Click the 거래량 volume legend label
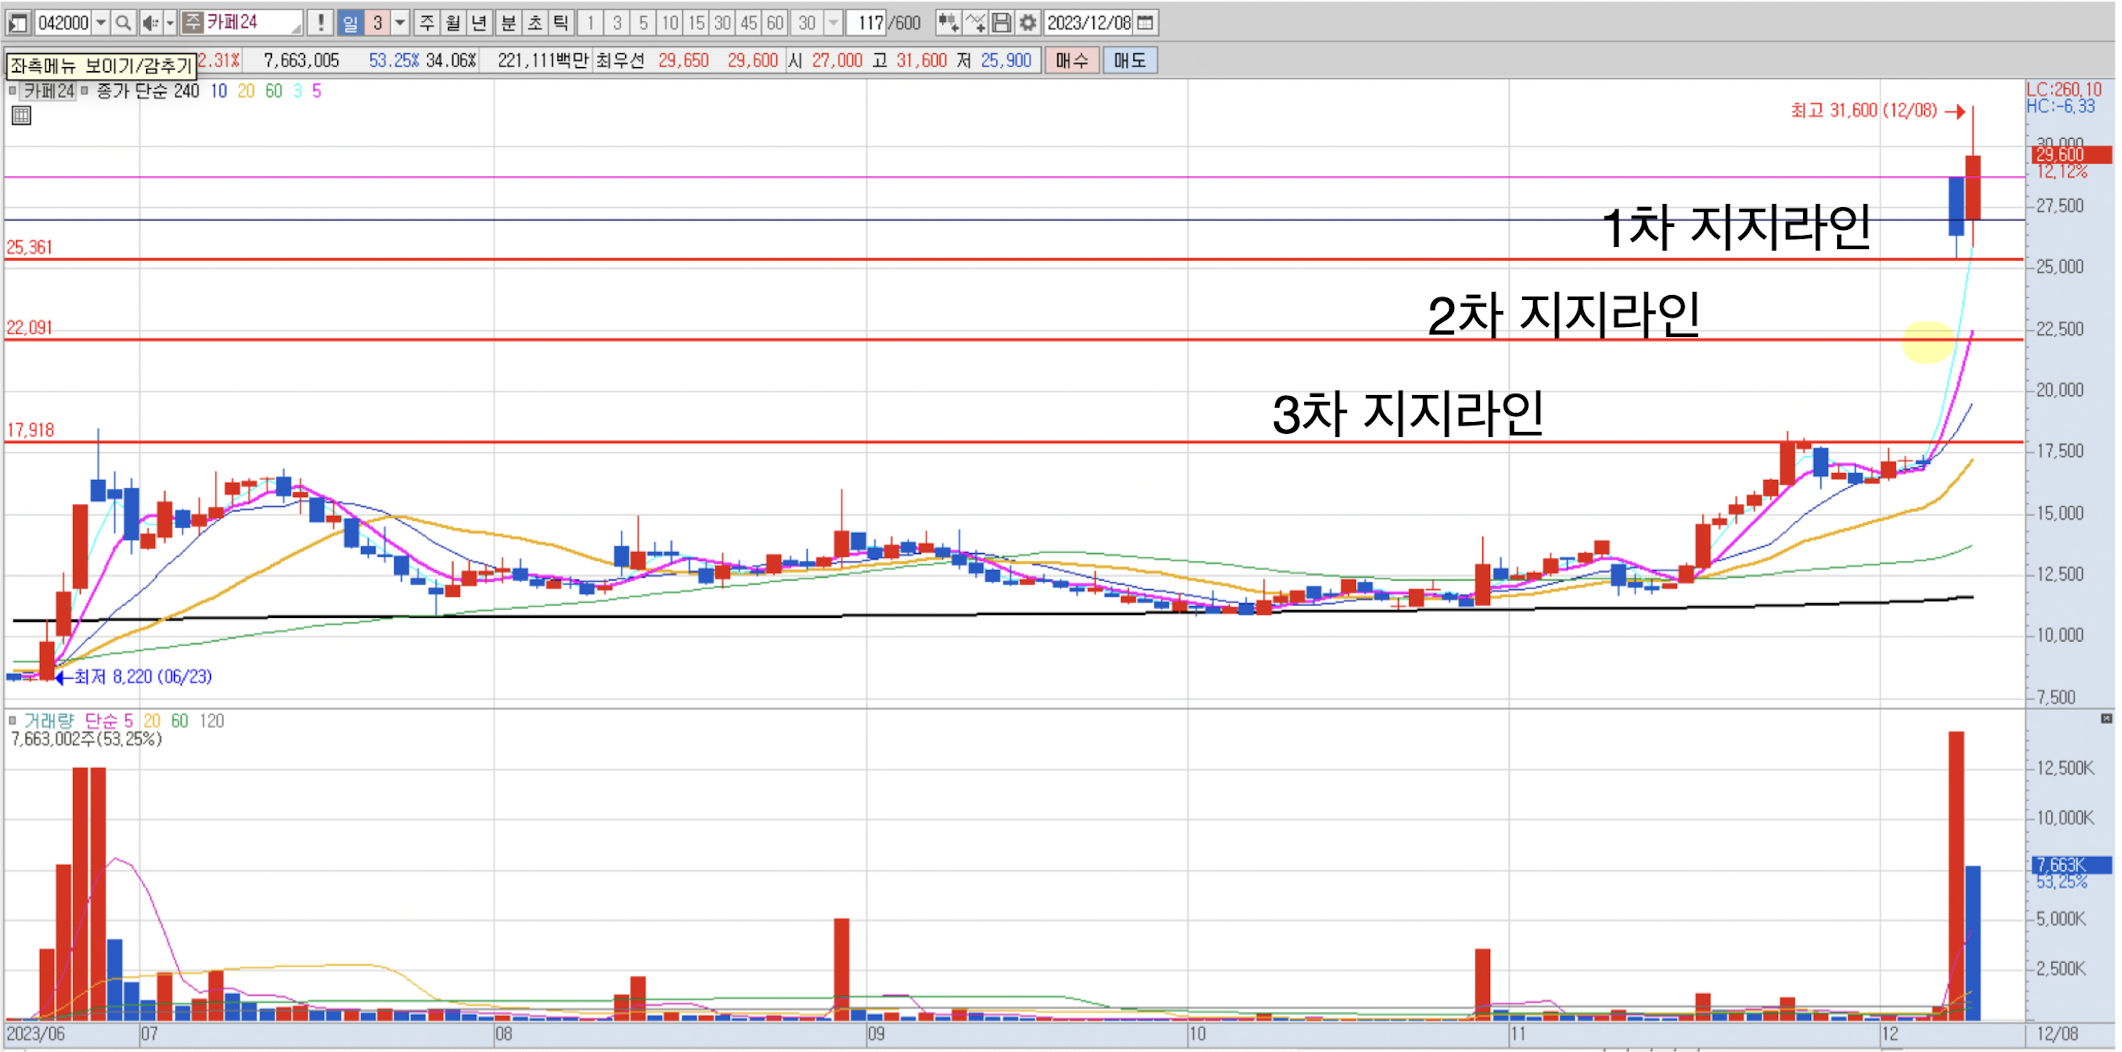The height and width of the screenshot is (1052, 2122). click(49, 720)
